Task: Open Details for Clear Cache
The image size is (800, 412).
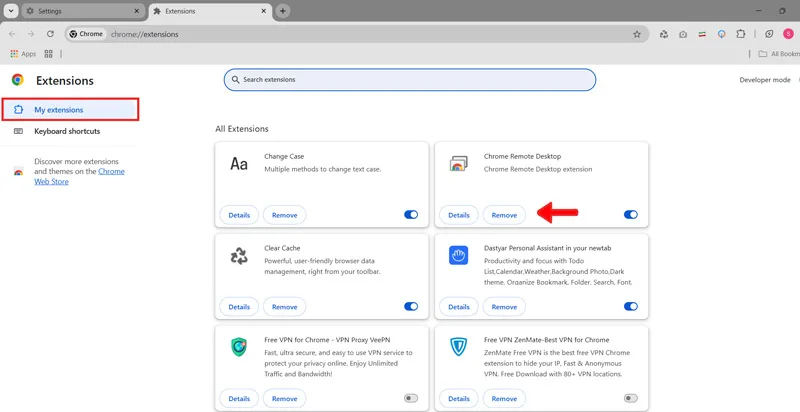Action: [x=239, y=307]
